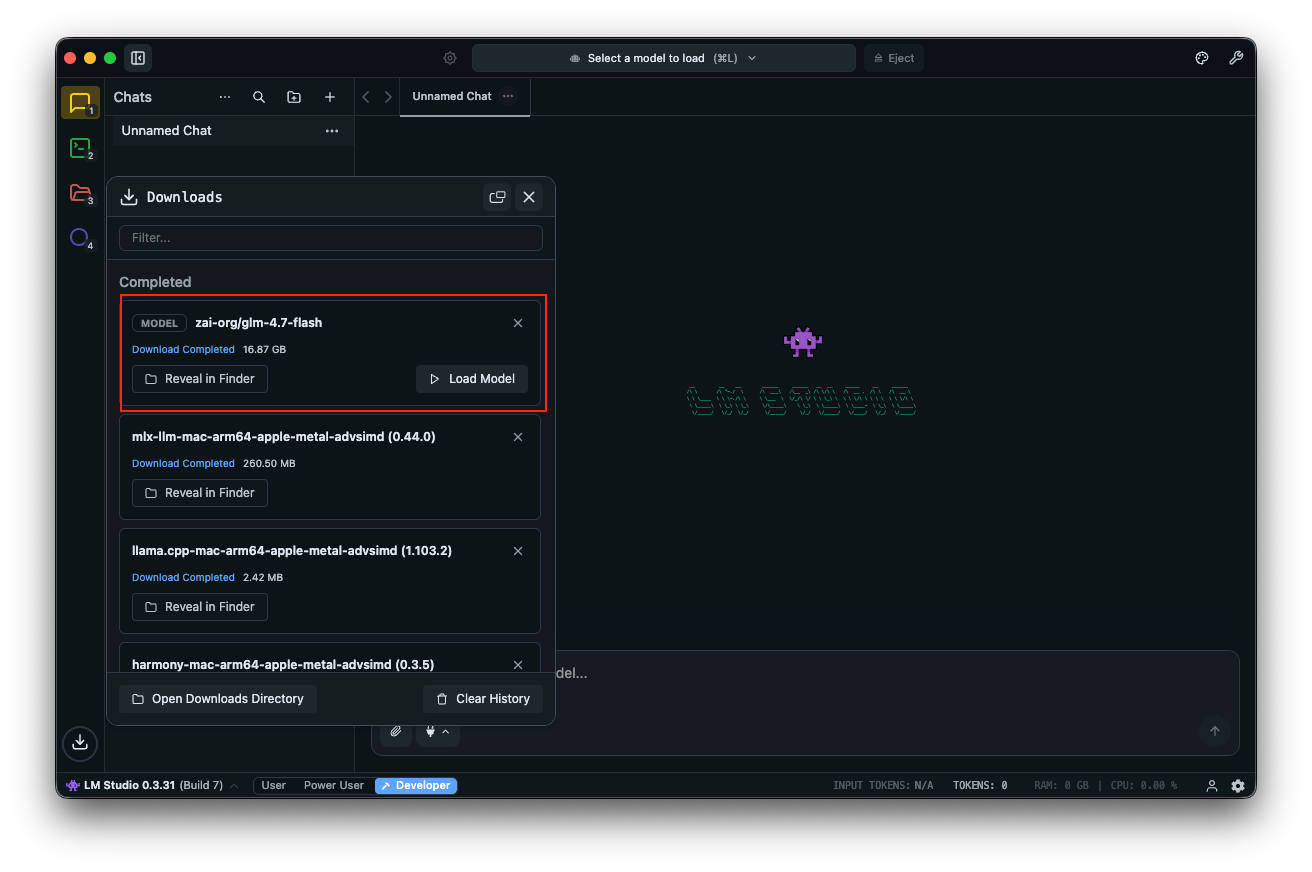
Task: Open Unnamed Chat options ellipsis in list
Action: [x=331, y=131]
